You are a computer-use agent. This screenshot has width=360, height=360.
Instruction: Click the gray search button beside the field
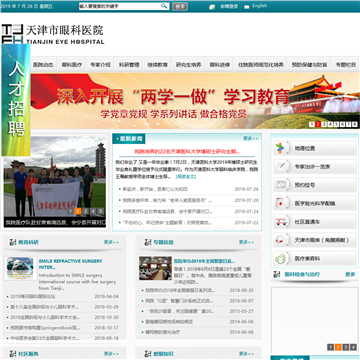pos(180,6)
